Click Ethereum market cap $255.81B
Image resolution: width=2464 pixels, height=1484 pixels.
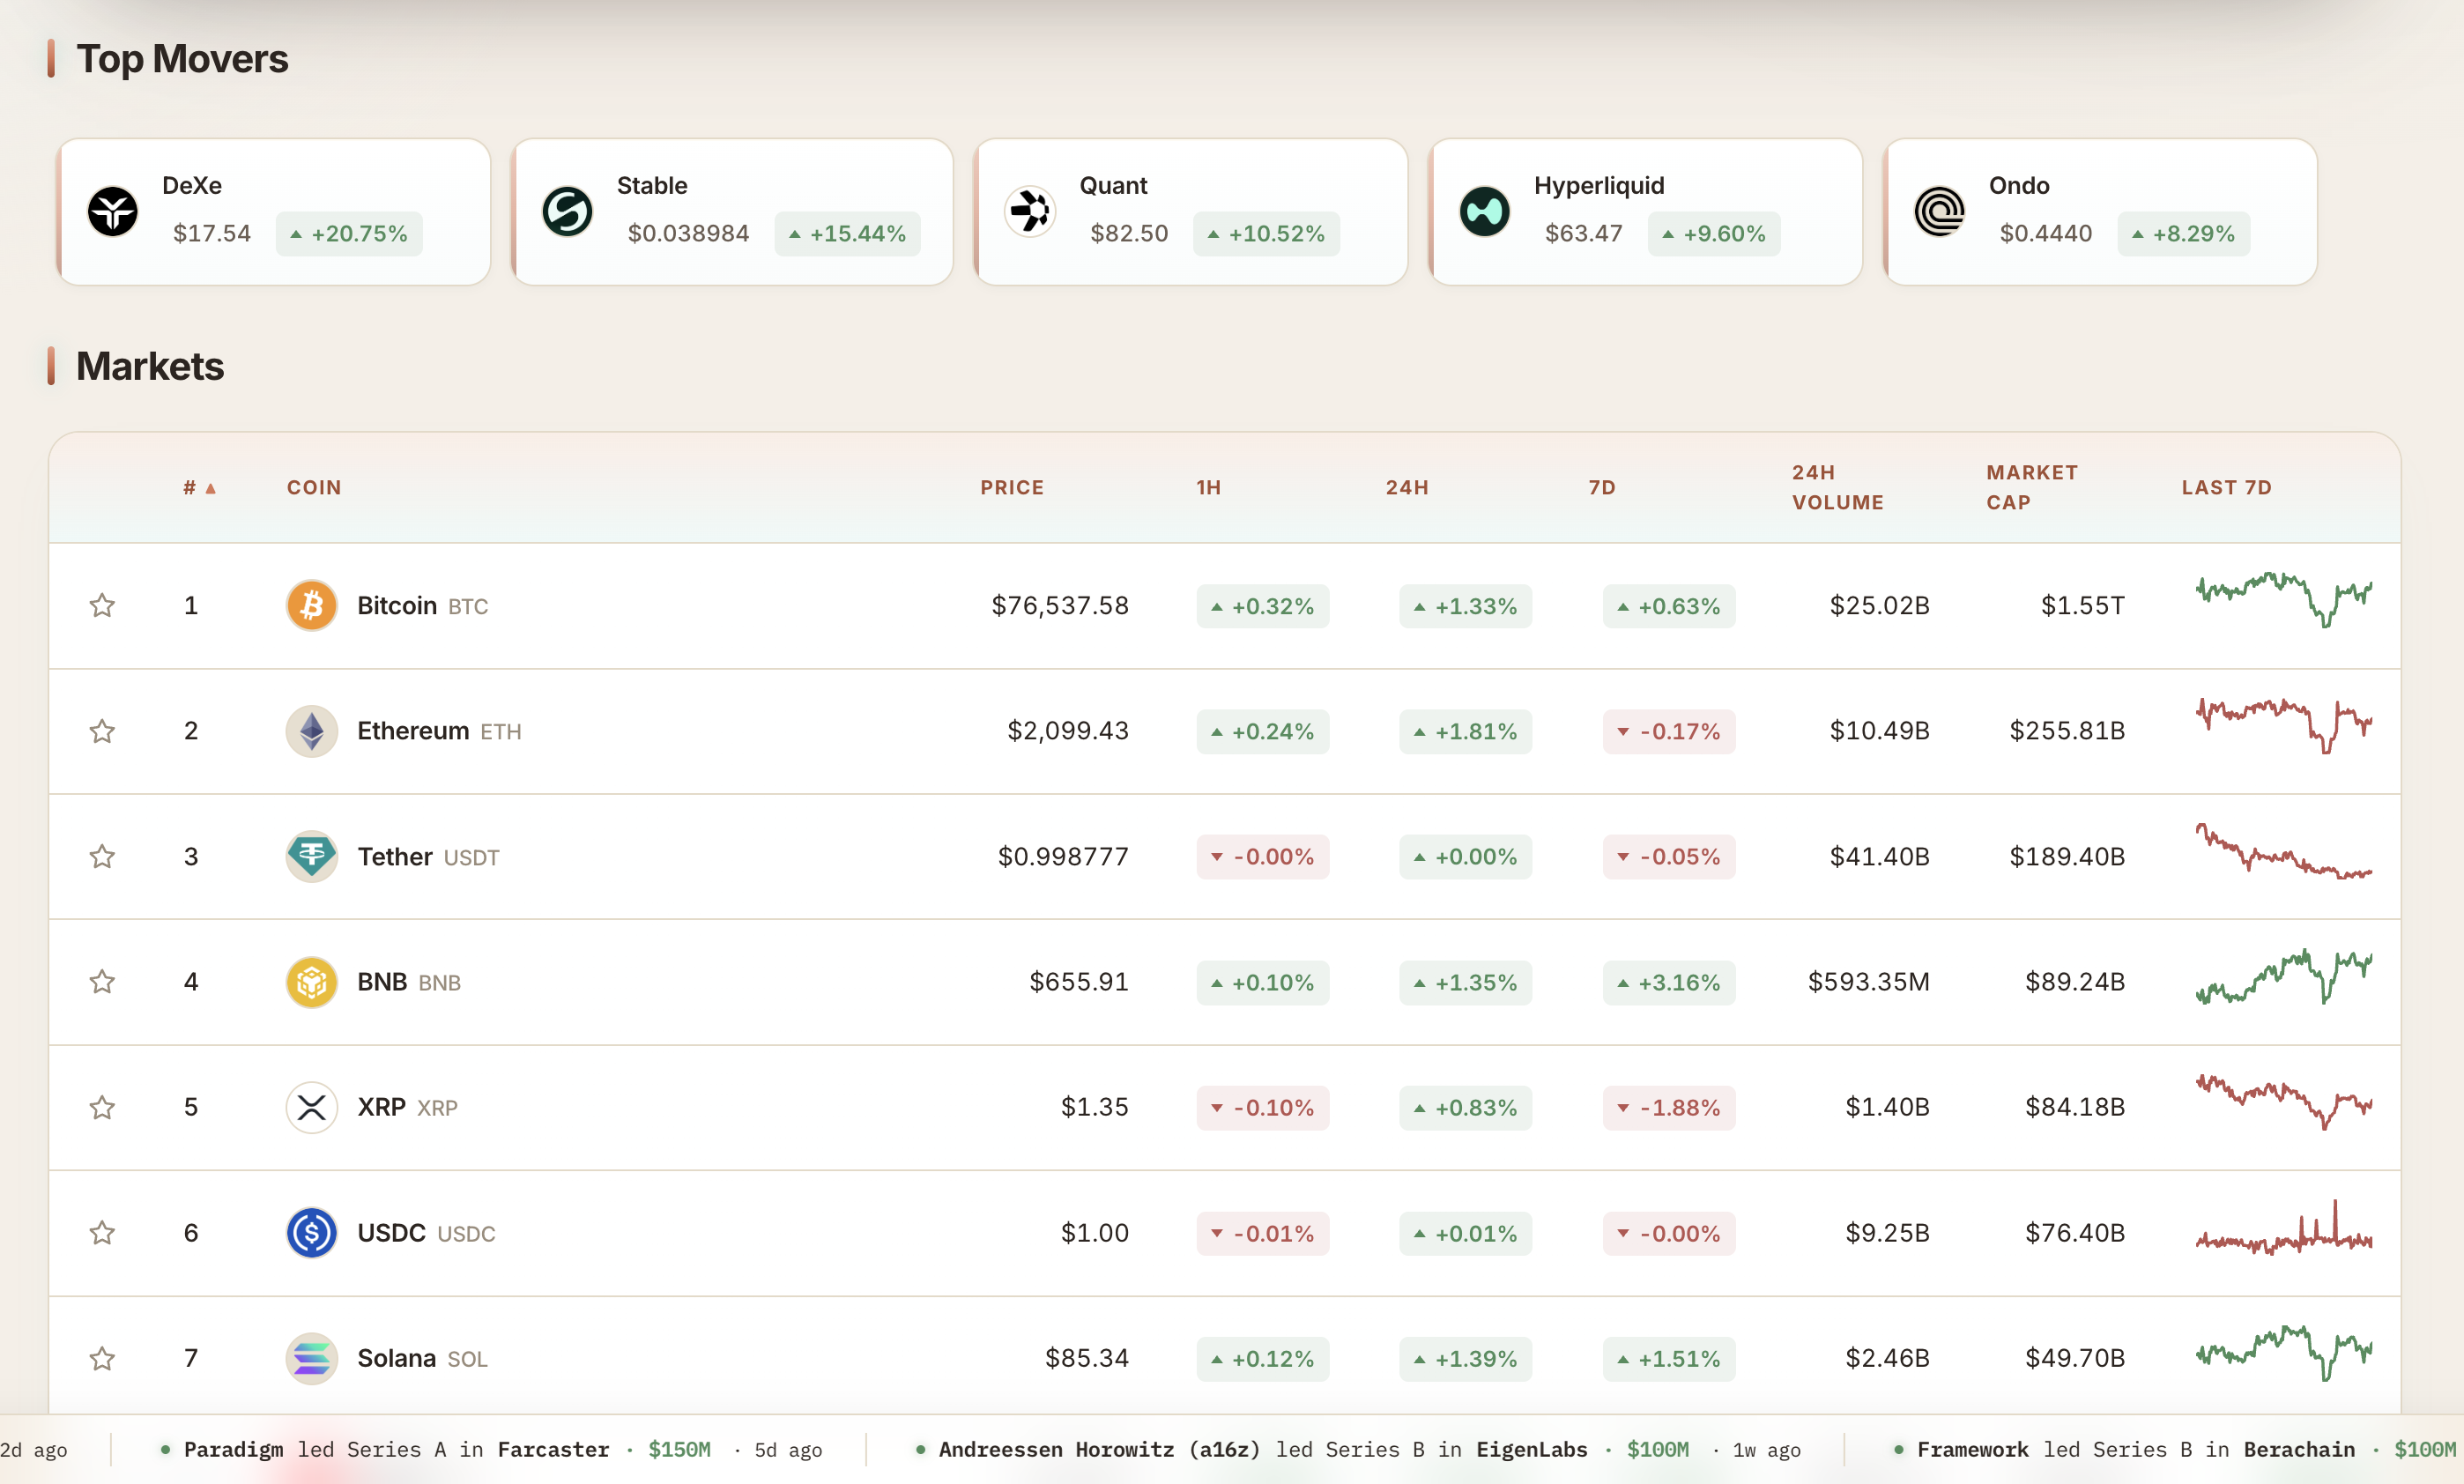(2067, 731)
